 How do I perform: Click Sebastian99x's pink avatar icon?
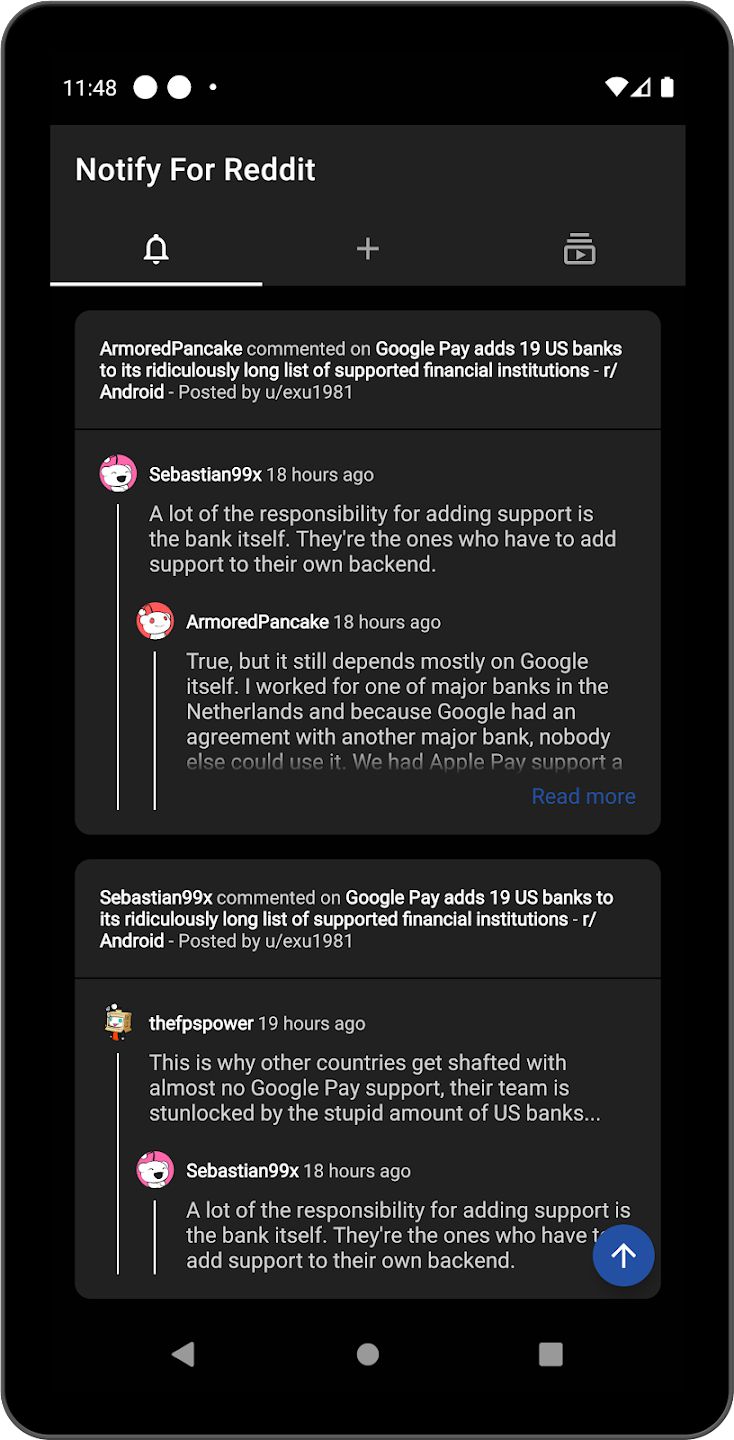[x=119, y=472]
